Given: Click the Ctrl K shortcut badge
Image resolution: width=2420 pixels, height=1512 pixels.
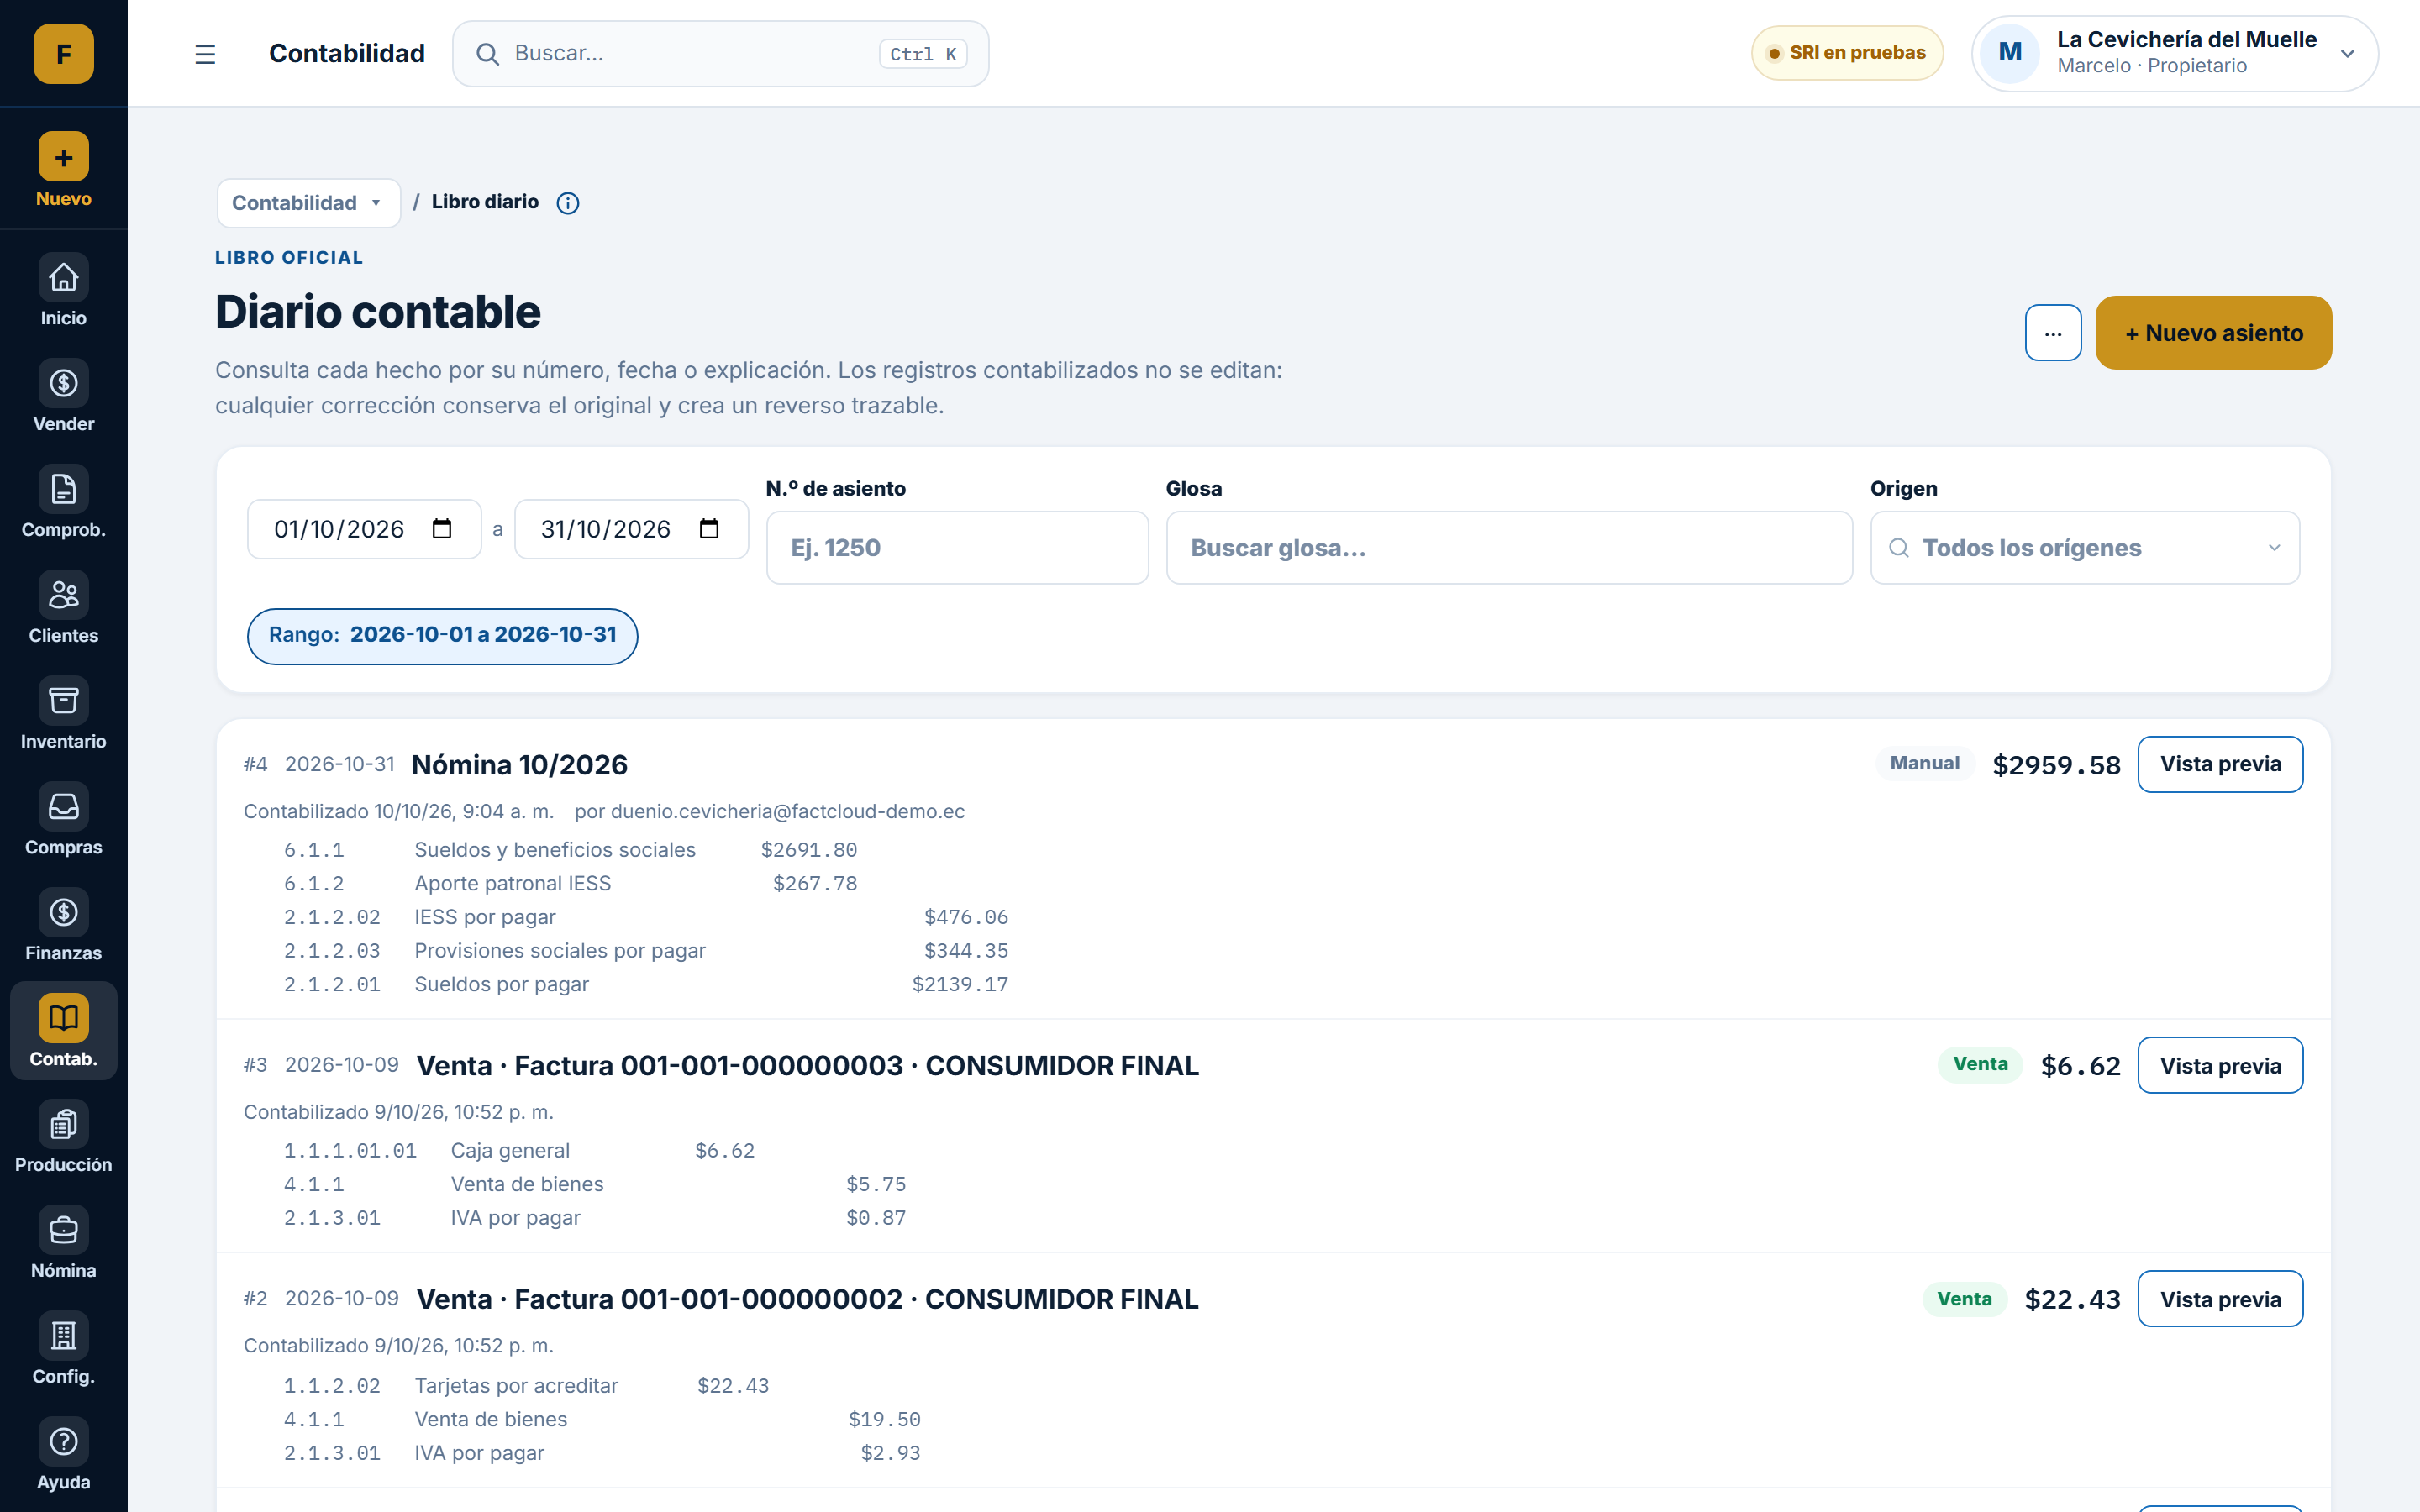Looking at the screenshot, I should point(923,54).
